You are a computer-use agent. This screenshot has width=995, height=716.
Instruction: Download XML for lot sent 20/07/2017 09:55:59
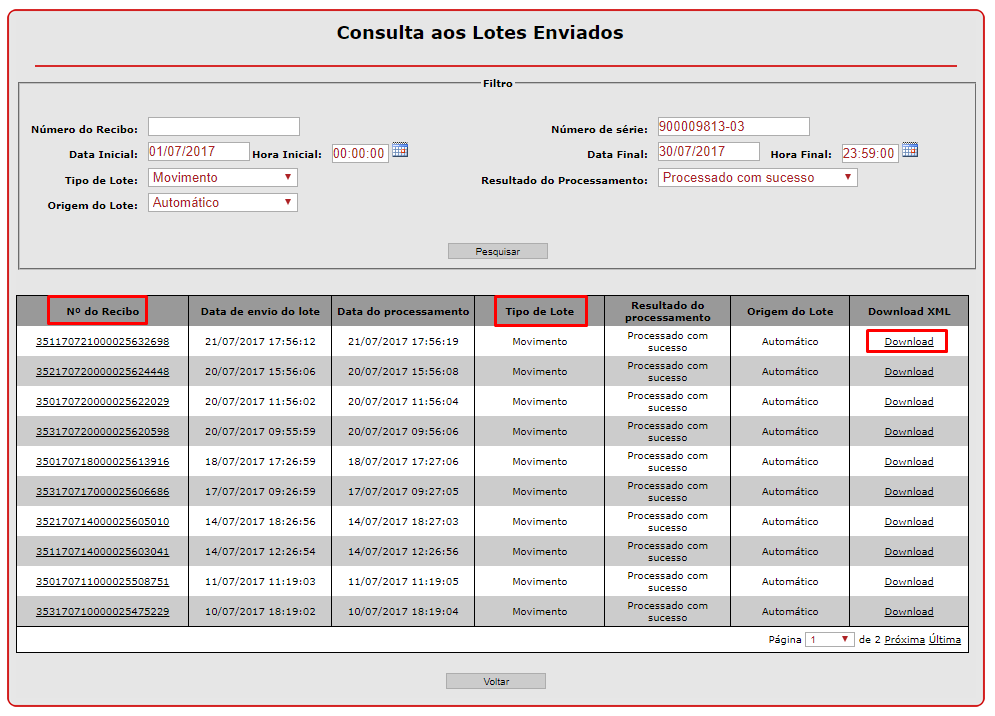tap(909, 432)
